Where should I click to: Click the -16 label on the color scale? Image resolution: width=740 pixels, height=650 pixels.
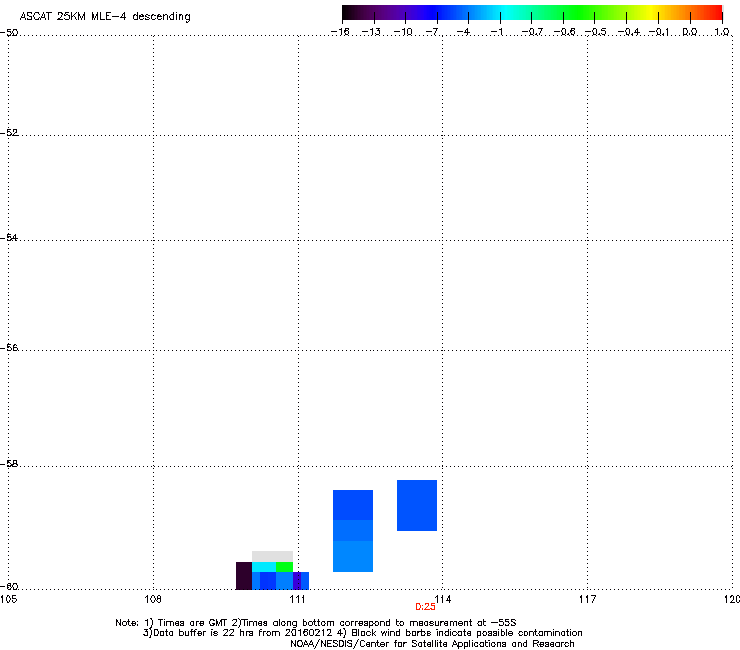point(340,32)
